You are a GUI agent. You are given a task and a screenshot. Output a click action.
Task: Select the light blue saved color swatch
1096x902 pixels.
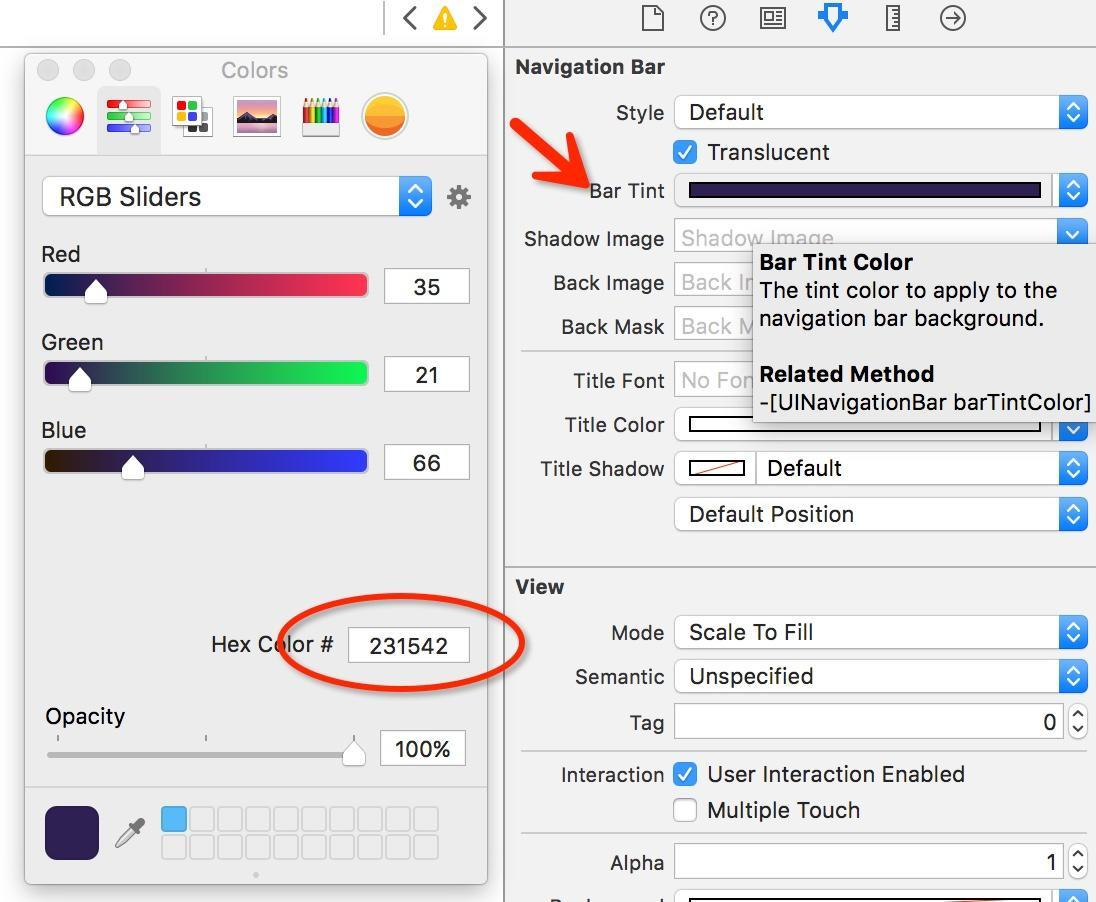click(x=174, y=819)
